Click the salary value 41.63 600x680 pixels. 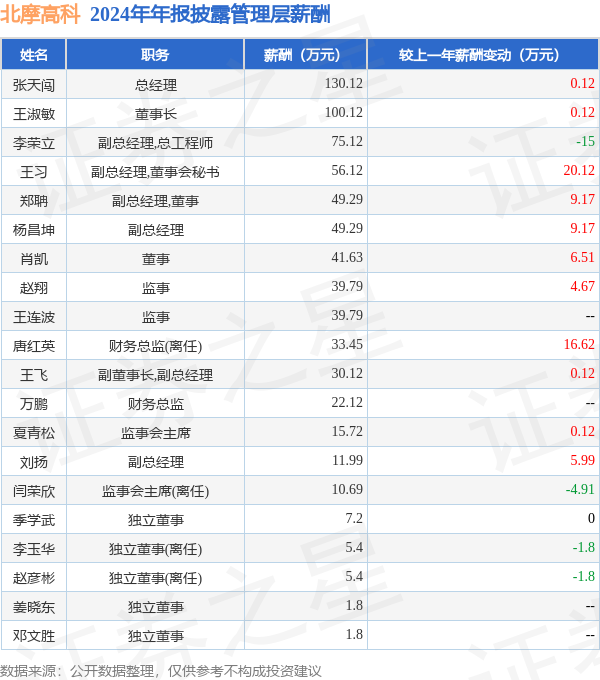point(347,258)
